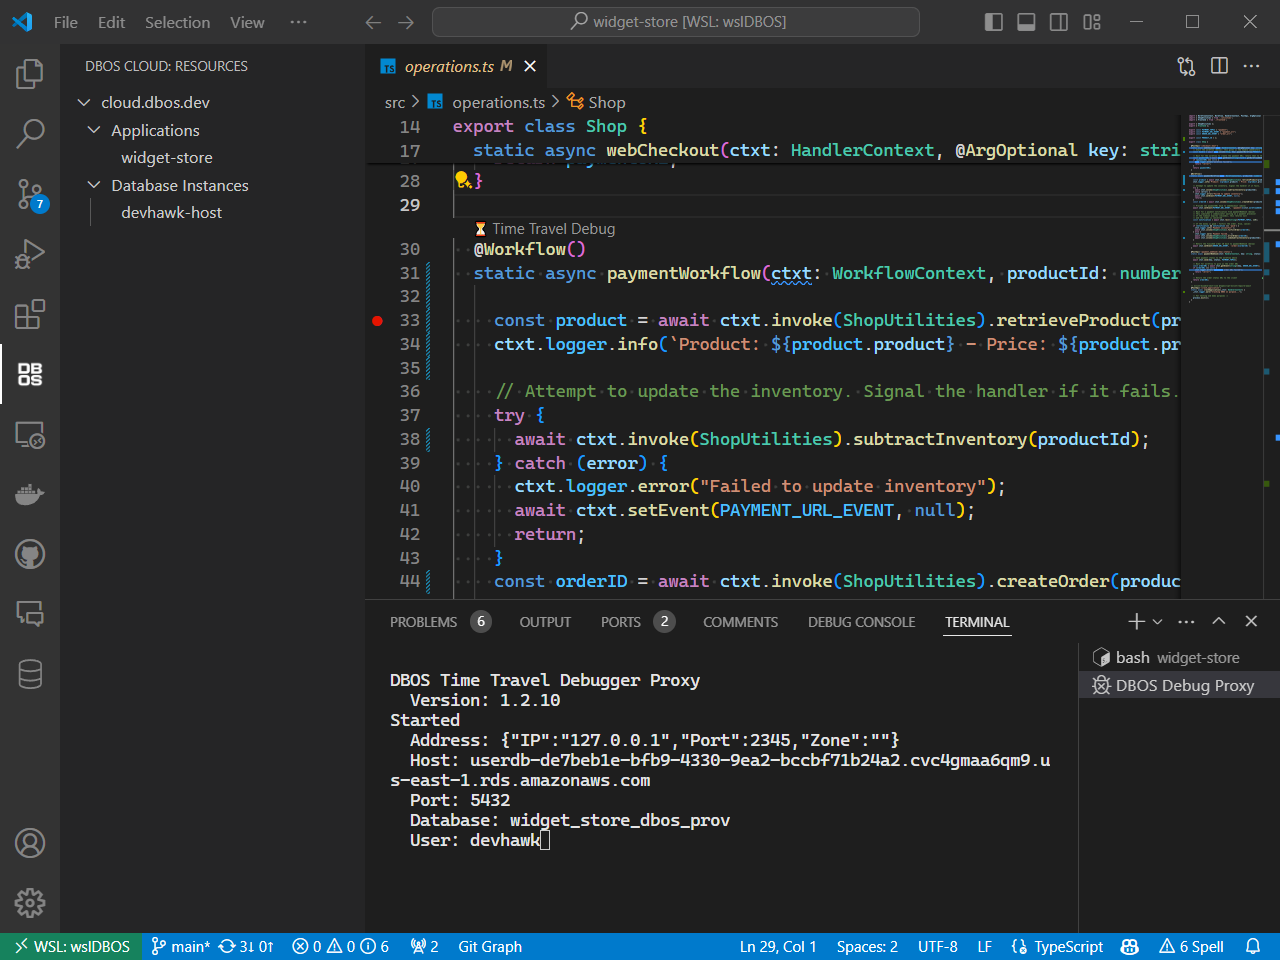Open the GitHub view icon
The height and width of the screenshot is (960, 1280).
point(30,554)
